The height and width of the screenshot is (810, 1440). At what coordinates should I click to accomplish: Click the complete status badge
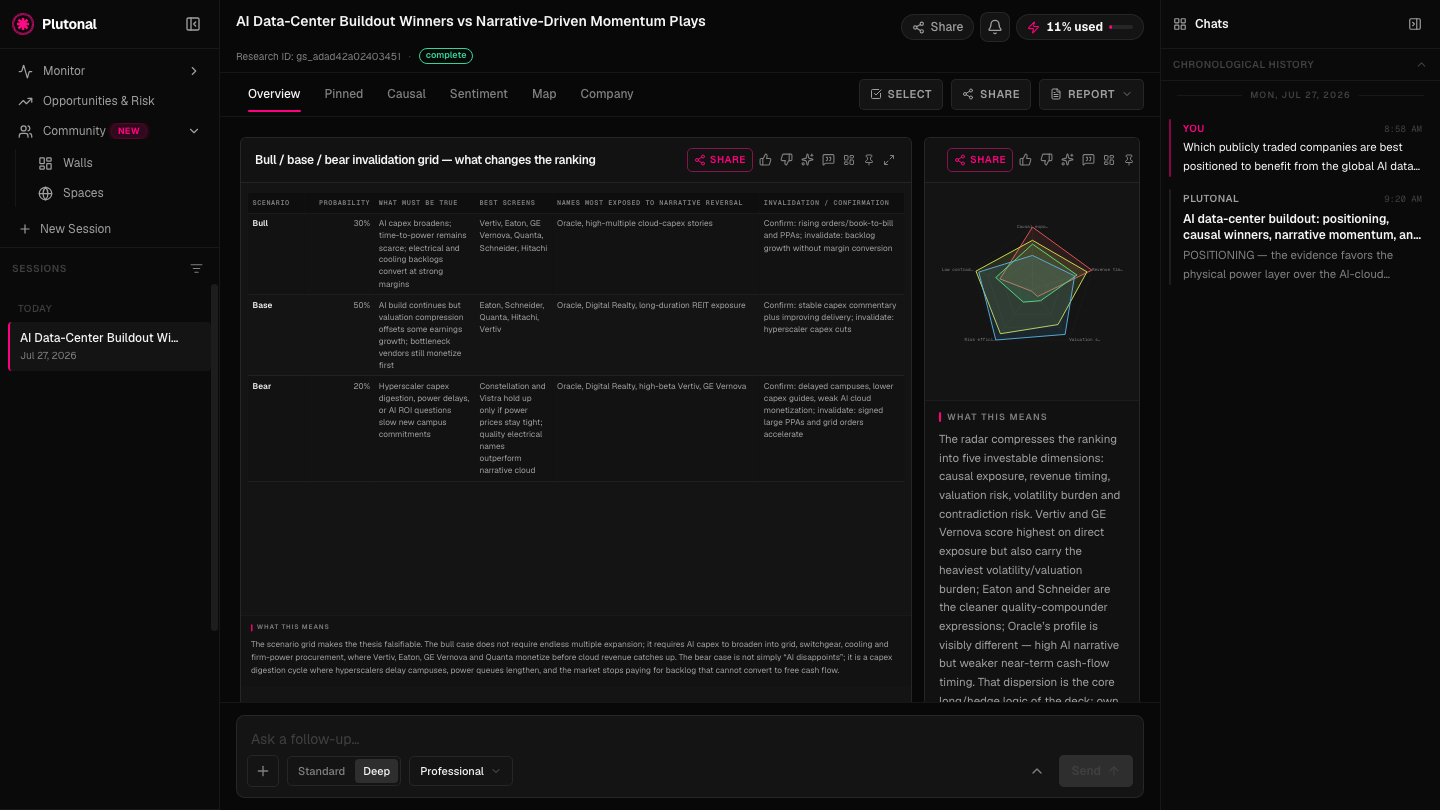point(446,56)
